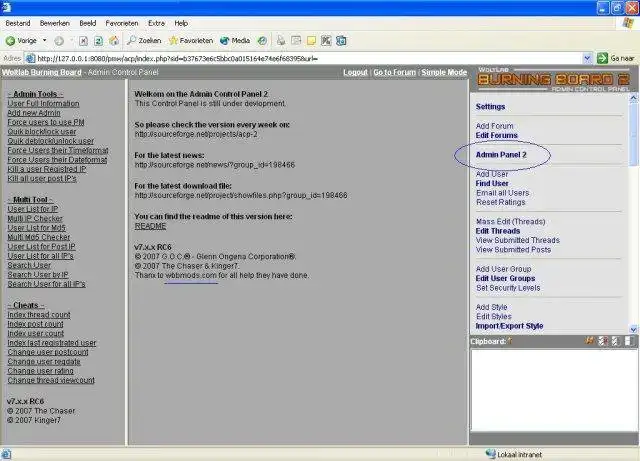The image size is (640, 461).
Task: Click the wbbmods.com link
Action: [191, 275]
